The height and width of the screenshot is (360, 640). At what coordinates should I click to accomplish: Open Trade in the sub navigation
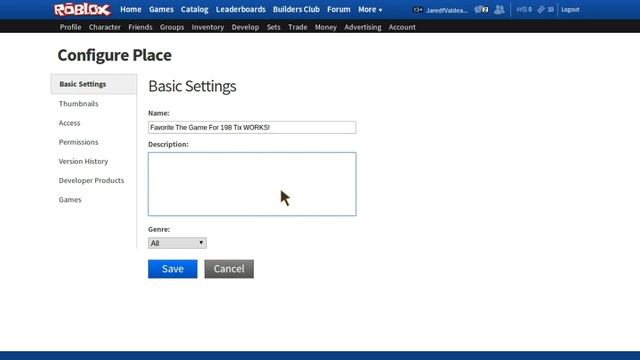click(x=298, y=27)
